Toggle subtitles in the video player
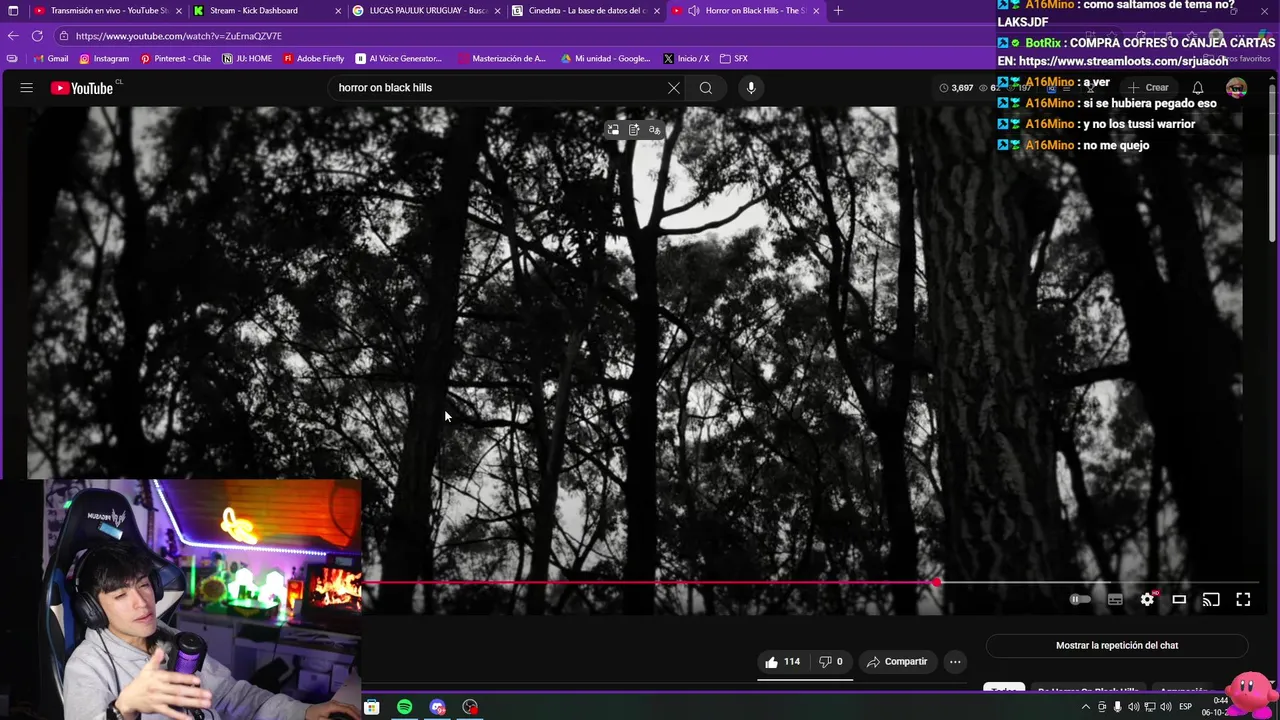 (x=1115, y=600)
